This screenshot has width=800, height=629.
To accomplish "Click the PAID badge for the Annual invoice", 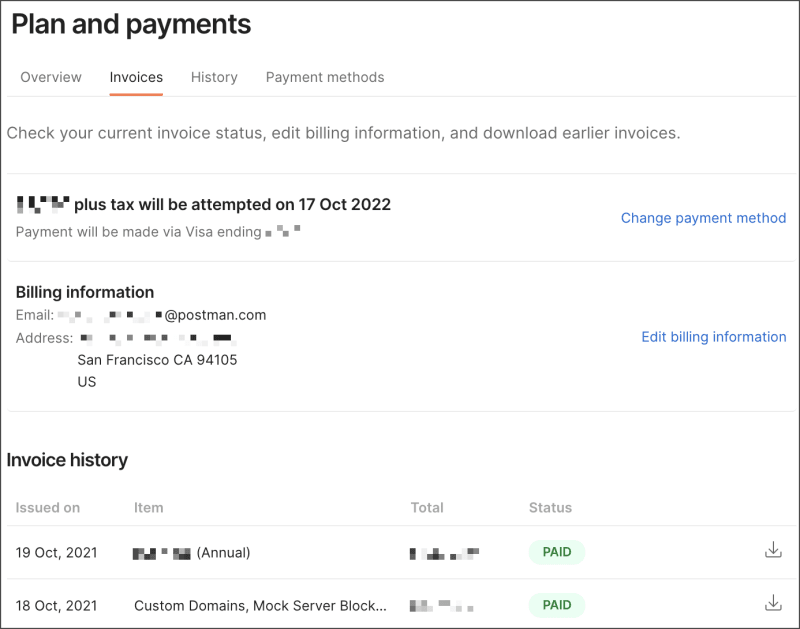I will click(x=556, y=552).
